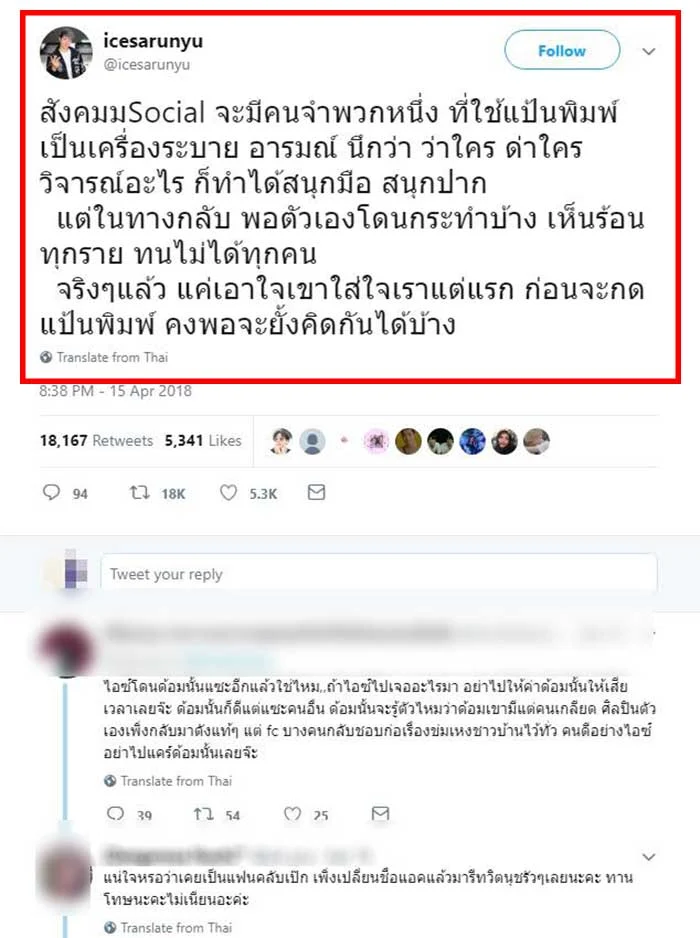
Task: Focus the Tweet your reply field
Action: 379,574
